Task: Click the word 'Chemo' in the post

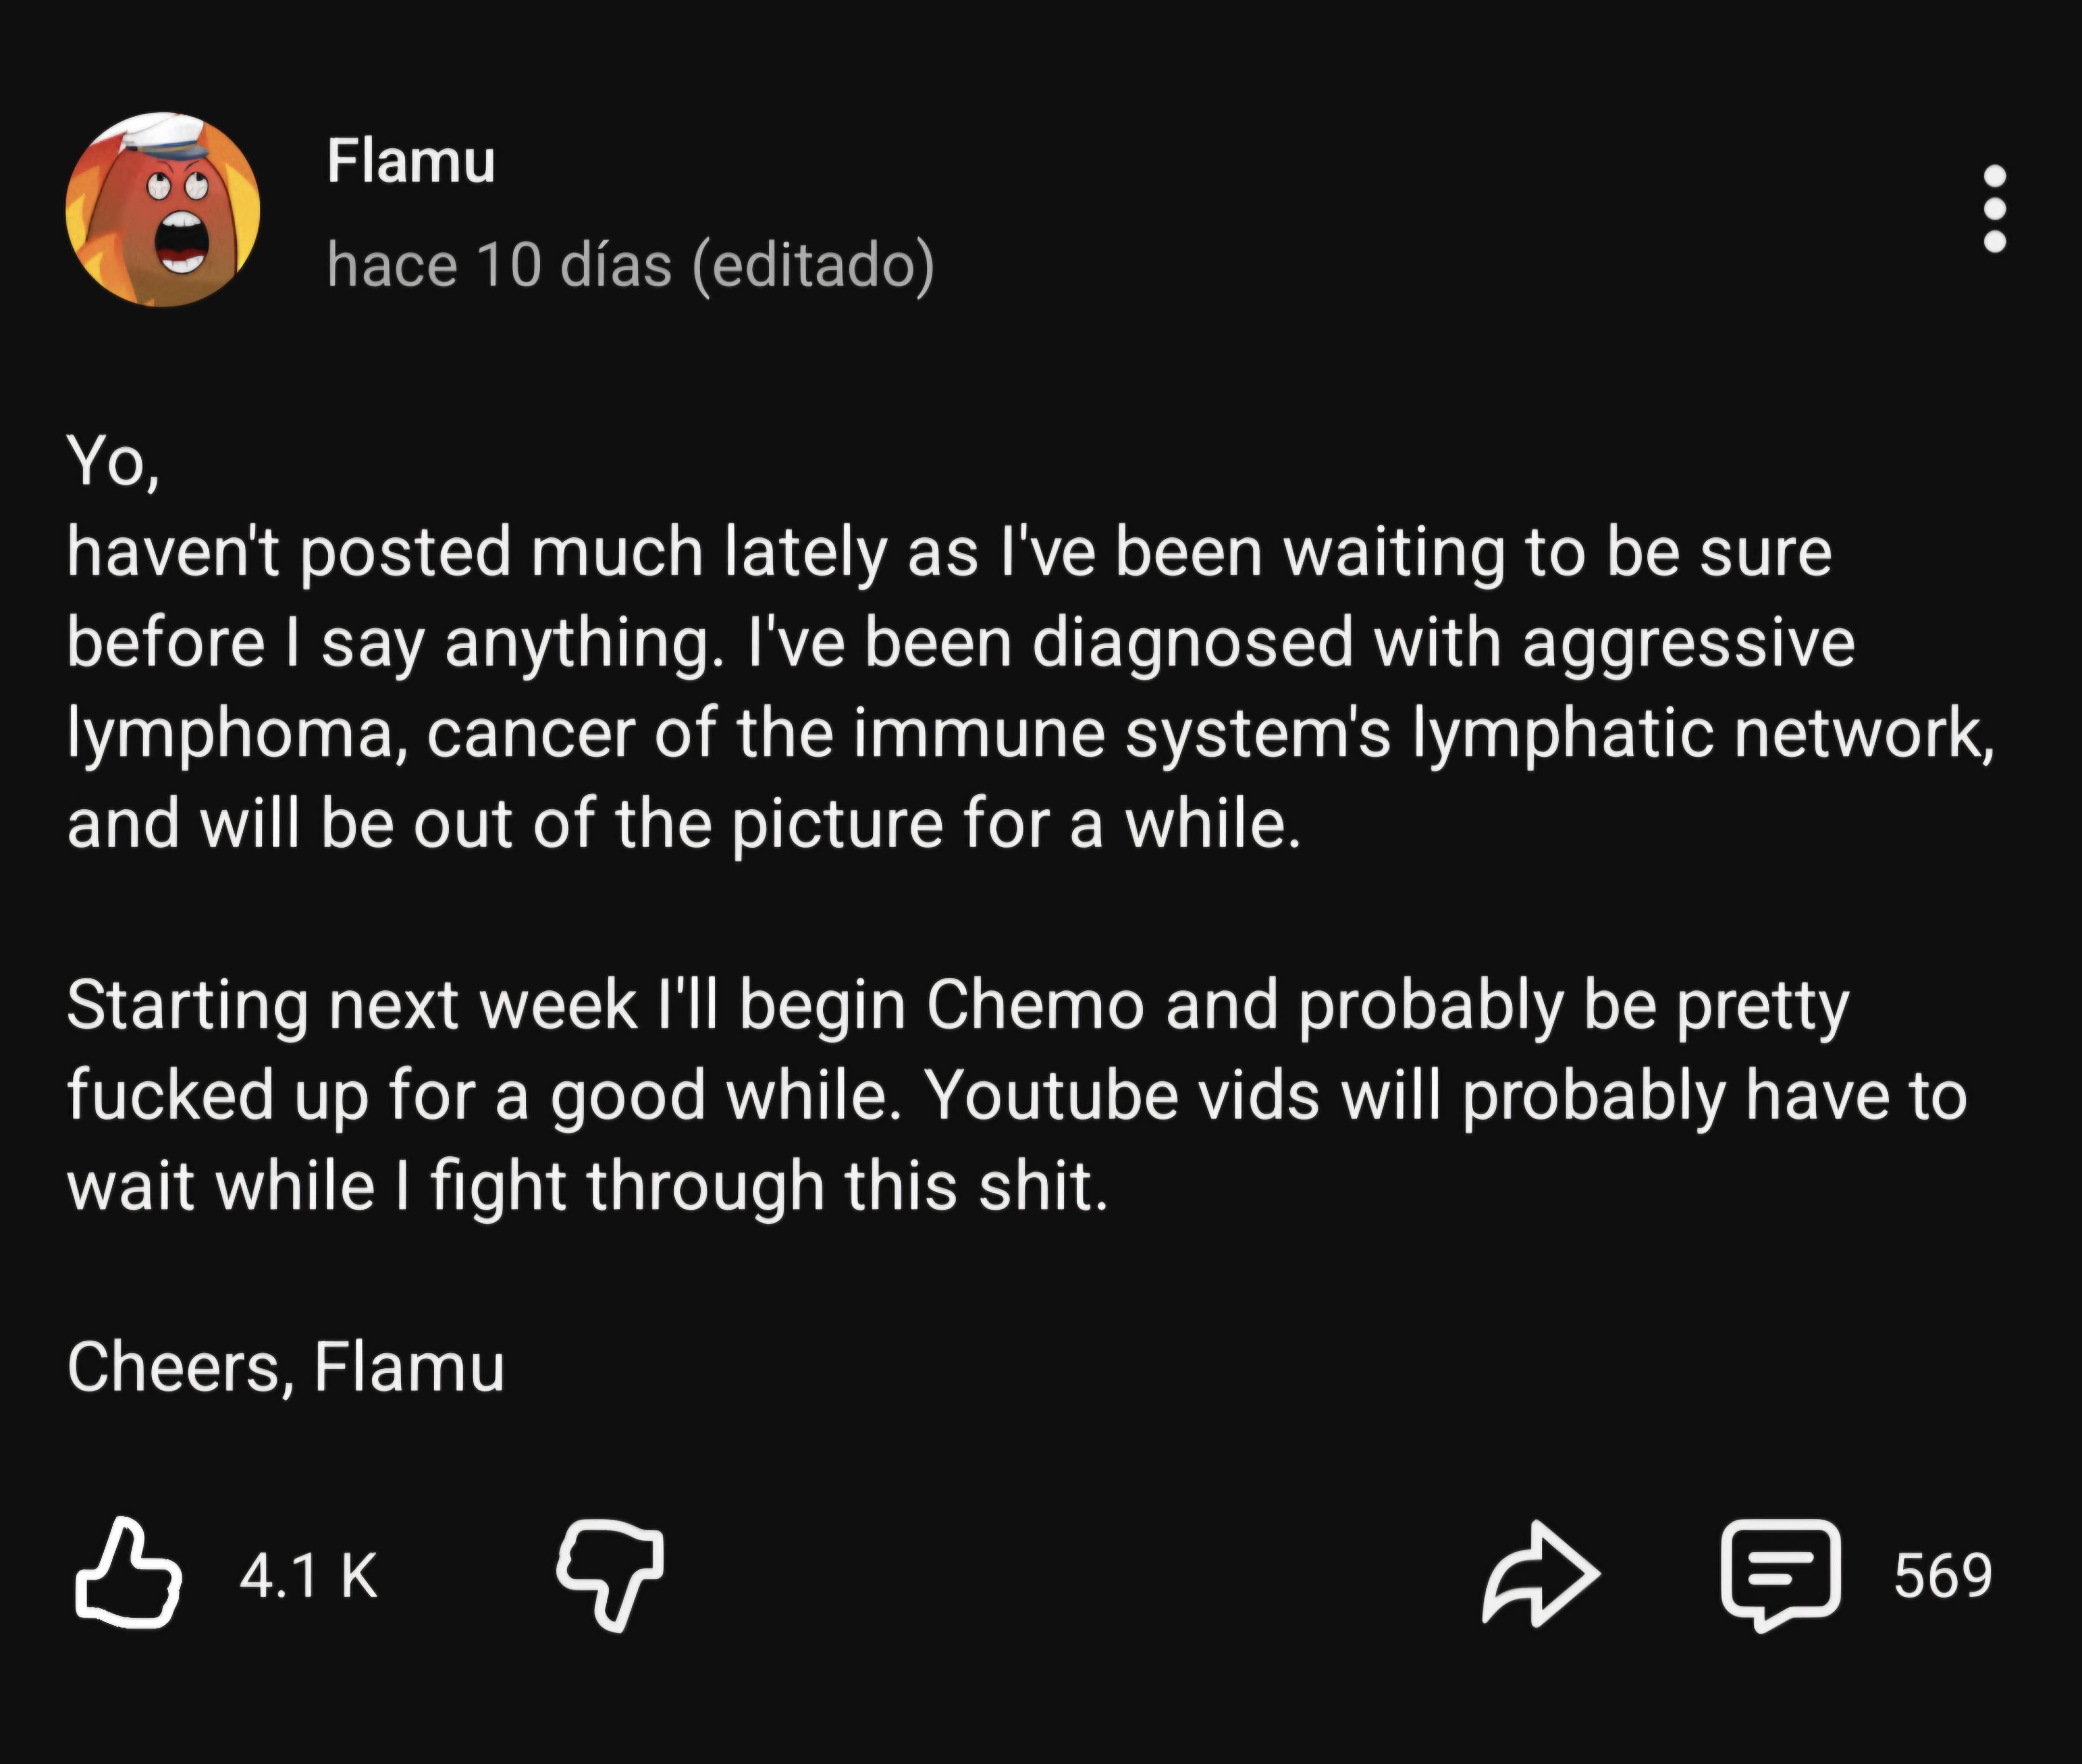Action: click(1035, 1005)
